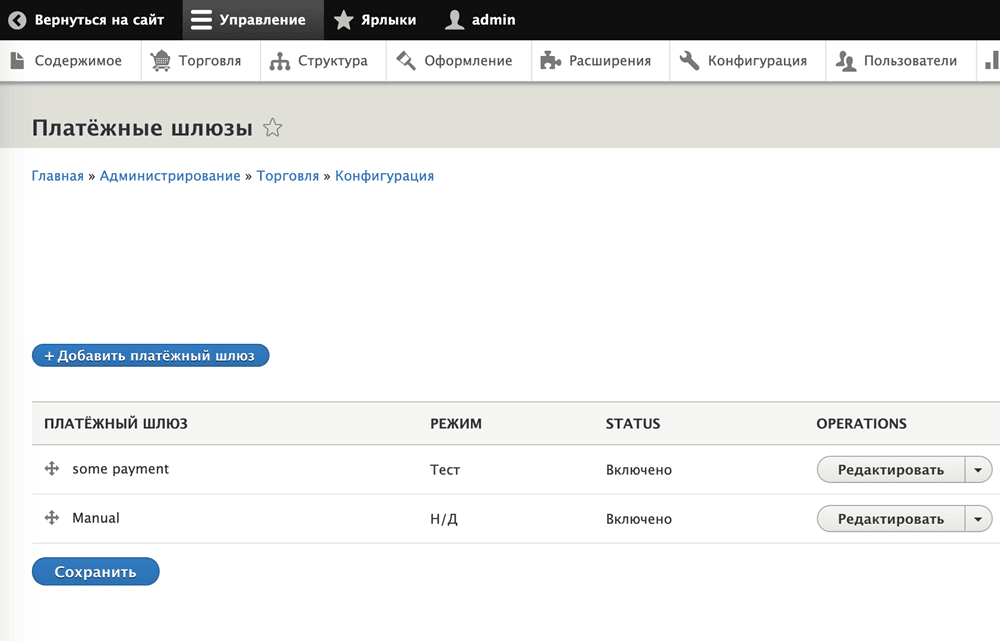
Task: Click the back arrow icon beside Вернуться на сайт
Action: (x=17, y=20)
